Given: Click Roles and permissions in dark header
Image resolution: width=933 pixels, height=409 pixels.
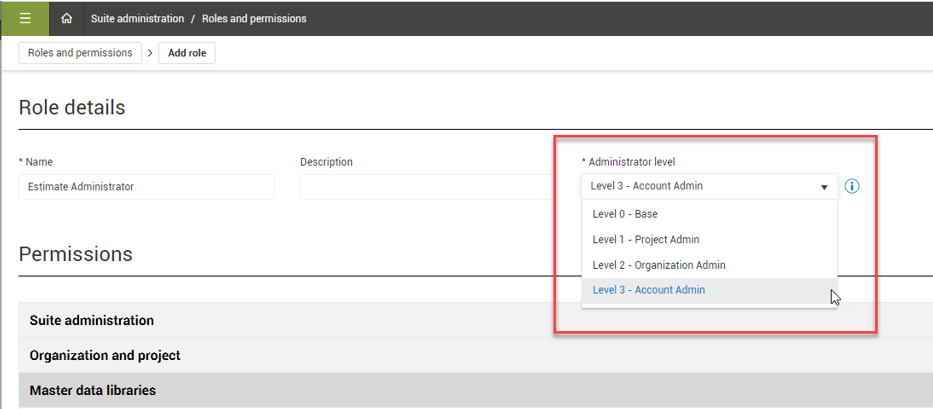Looking at the screenshot, I should tap(254, 18).
